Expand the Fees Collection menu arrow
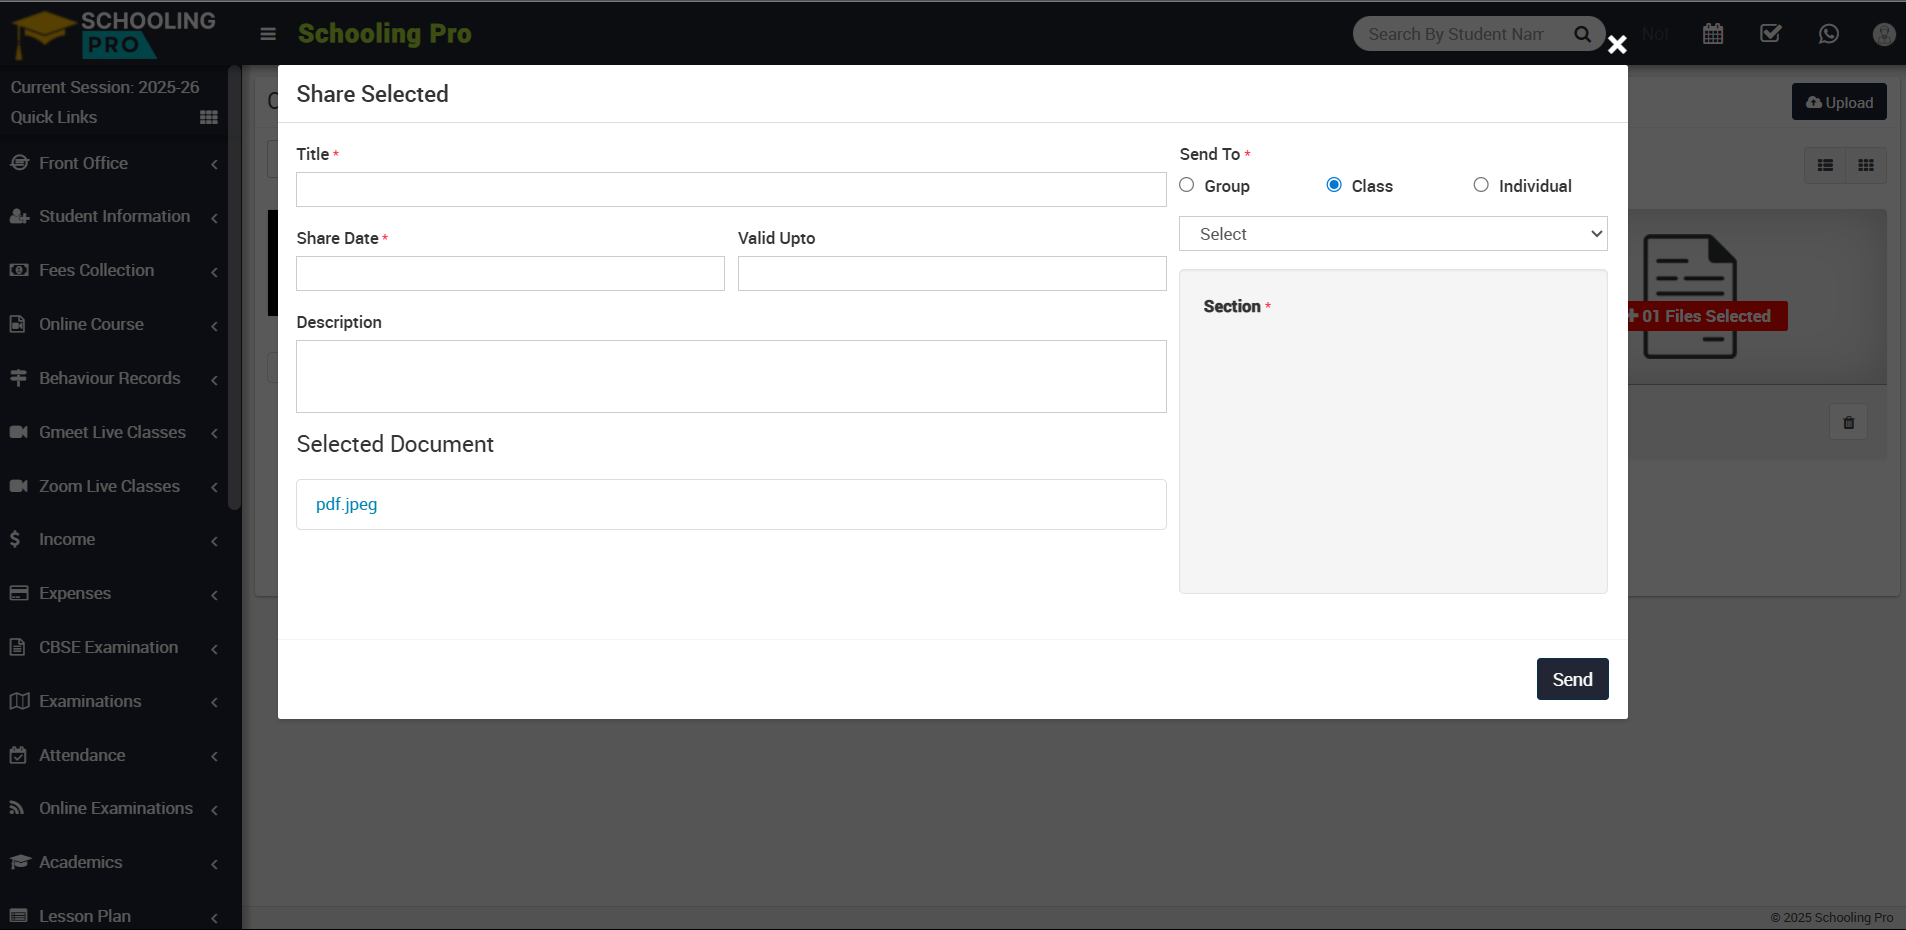 pos(214,271)
